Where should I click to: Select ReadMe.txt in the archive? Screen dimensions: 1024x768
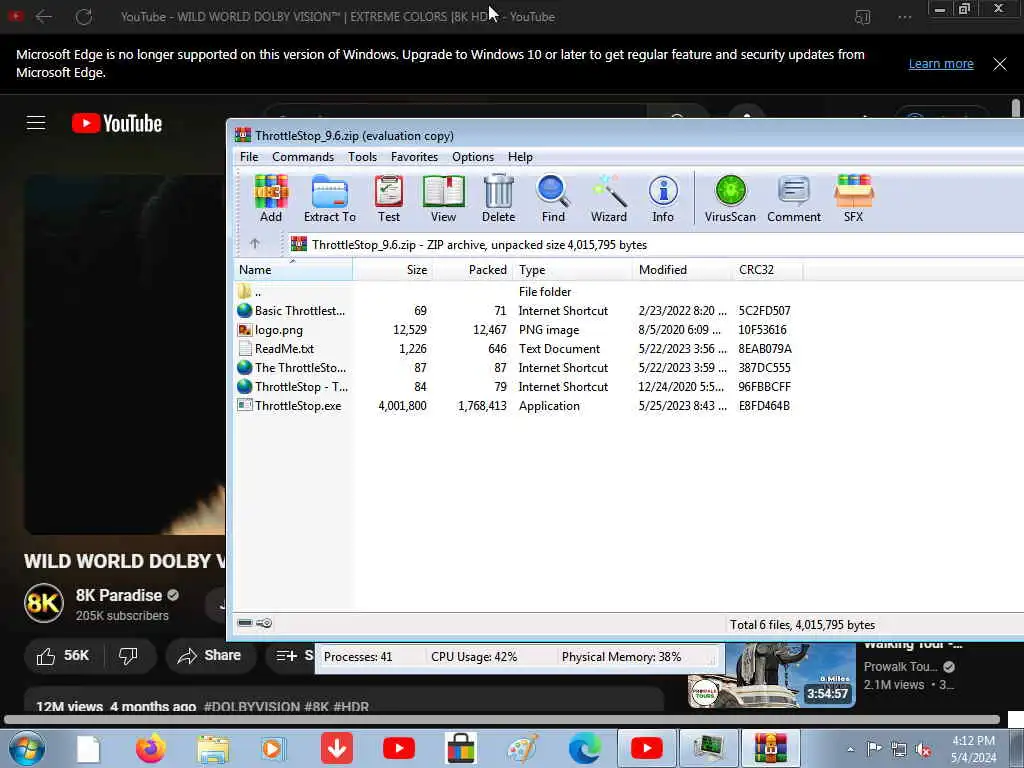(276, 349)
